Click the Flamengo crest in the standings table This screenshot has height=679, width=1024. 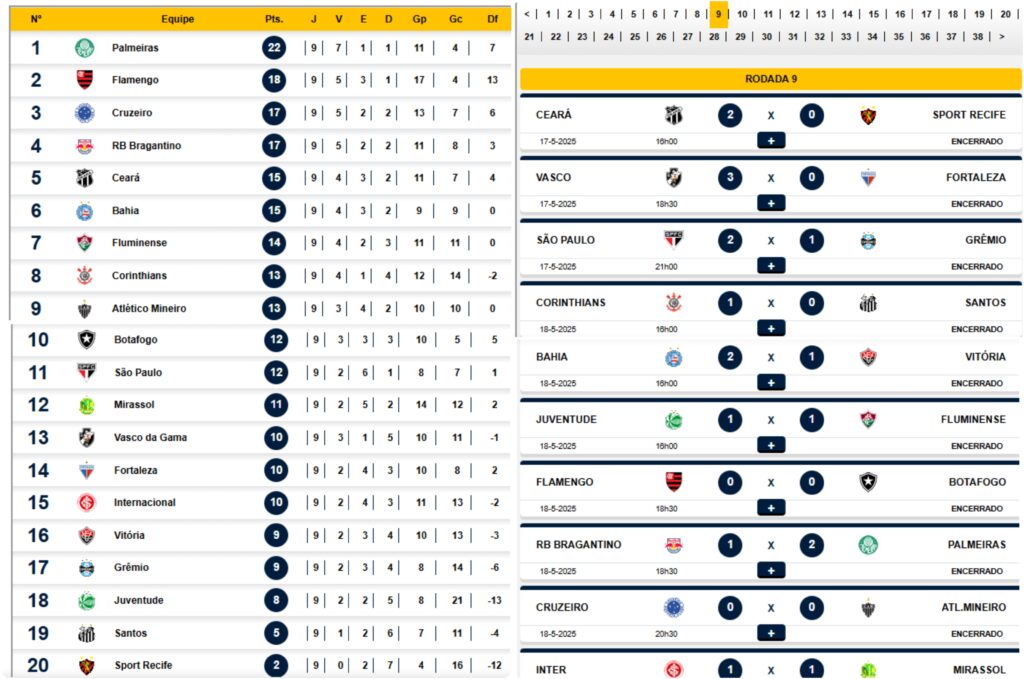click(x=84, y=80)
